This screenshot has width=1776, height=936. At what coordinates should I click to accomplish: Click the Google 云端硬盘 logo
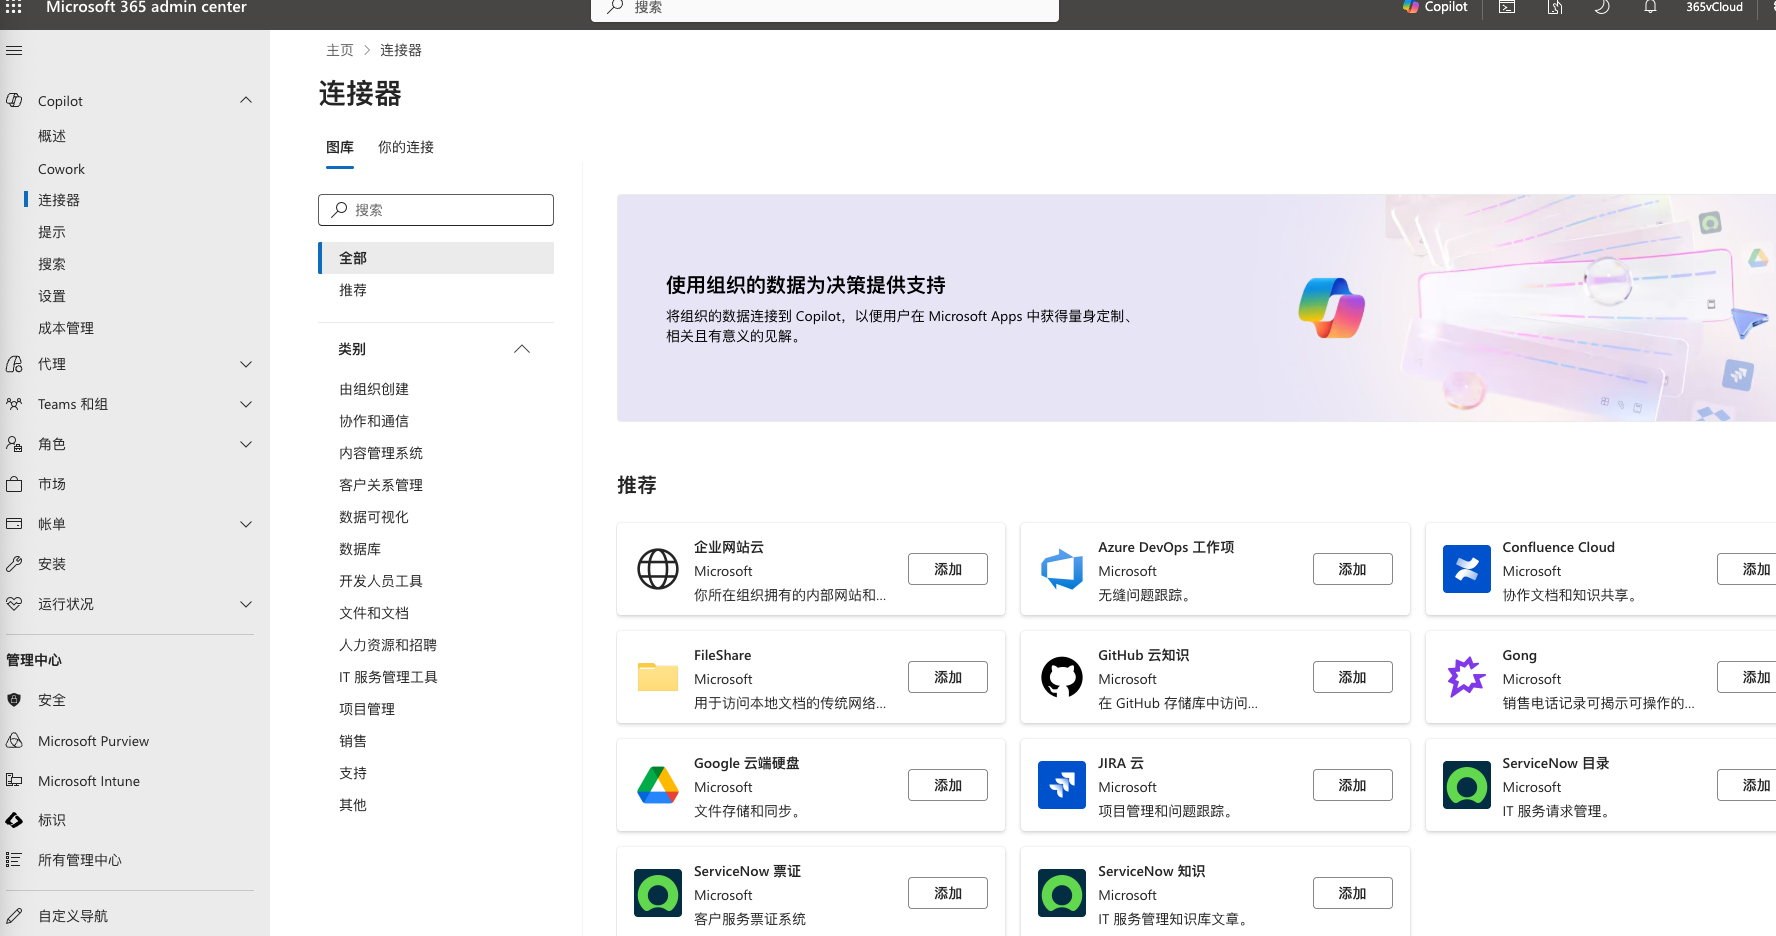(658, 785)
